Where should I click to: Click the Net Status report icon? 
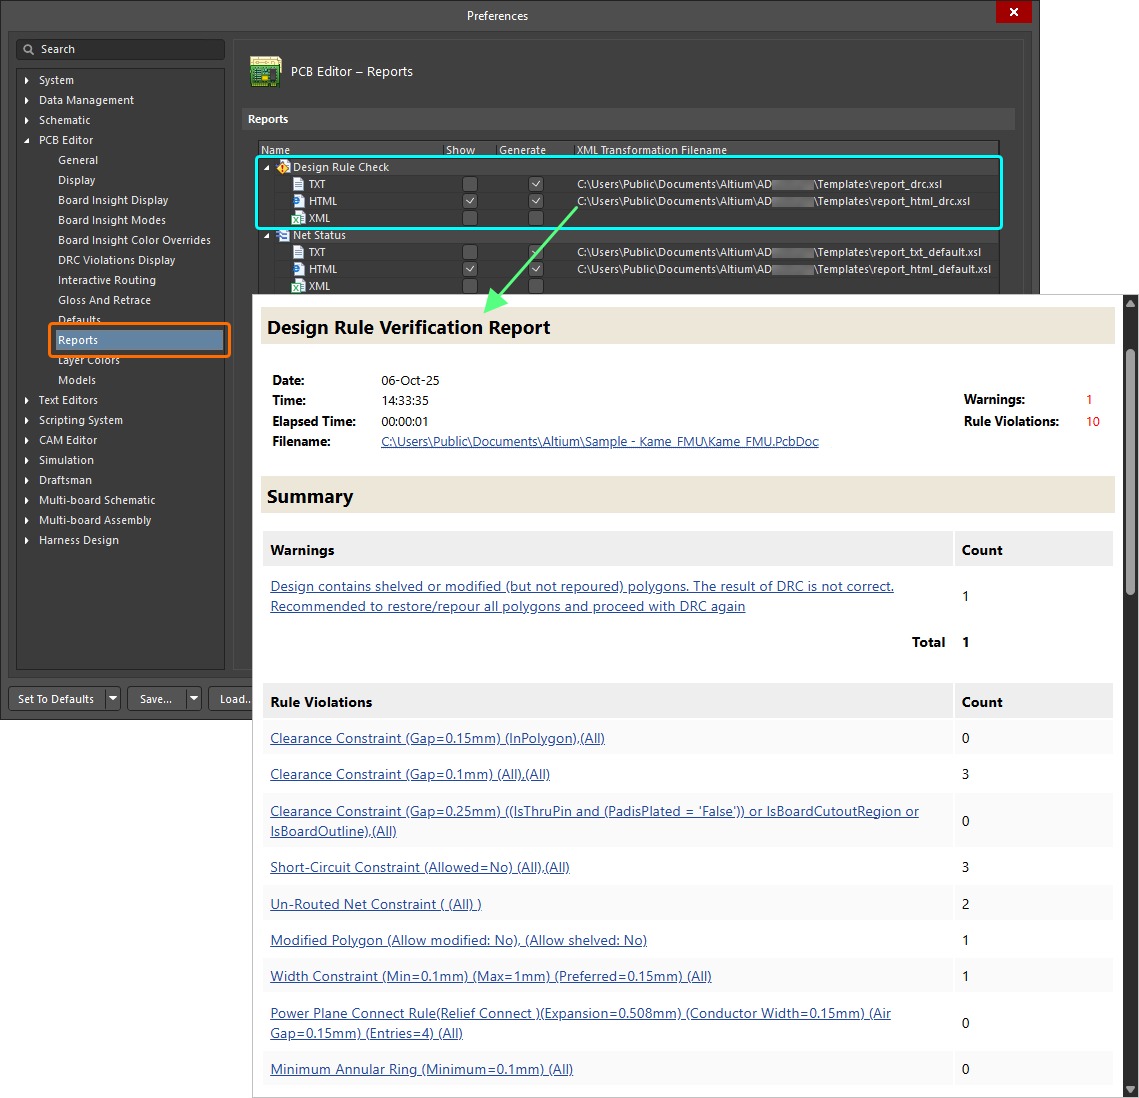coord(282,234)
